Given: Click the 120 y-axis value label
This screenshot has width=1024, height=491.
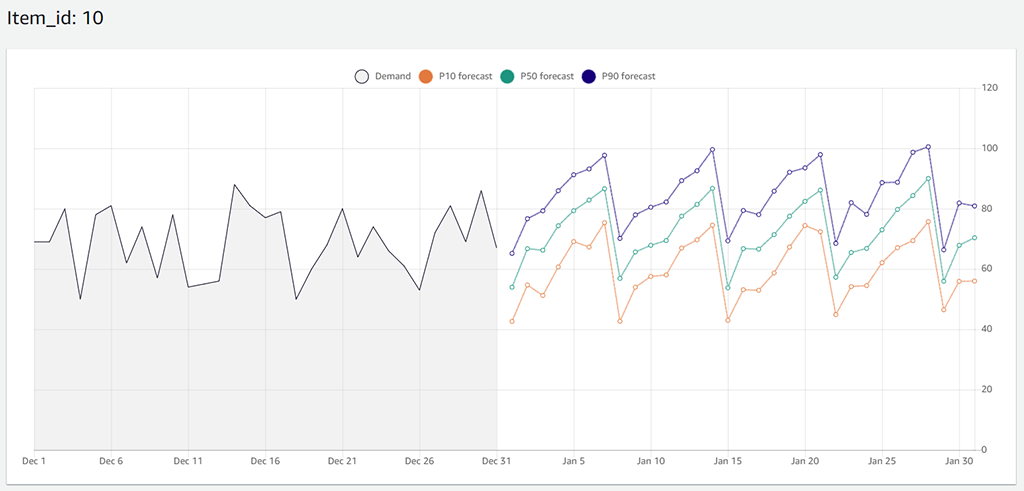Looking at the screenshot, I should [x=991, y=88].
